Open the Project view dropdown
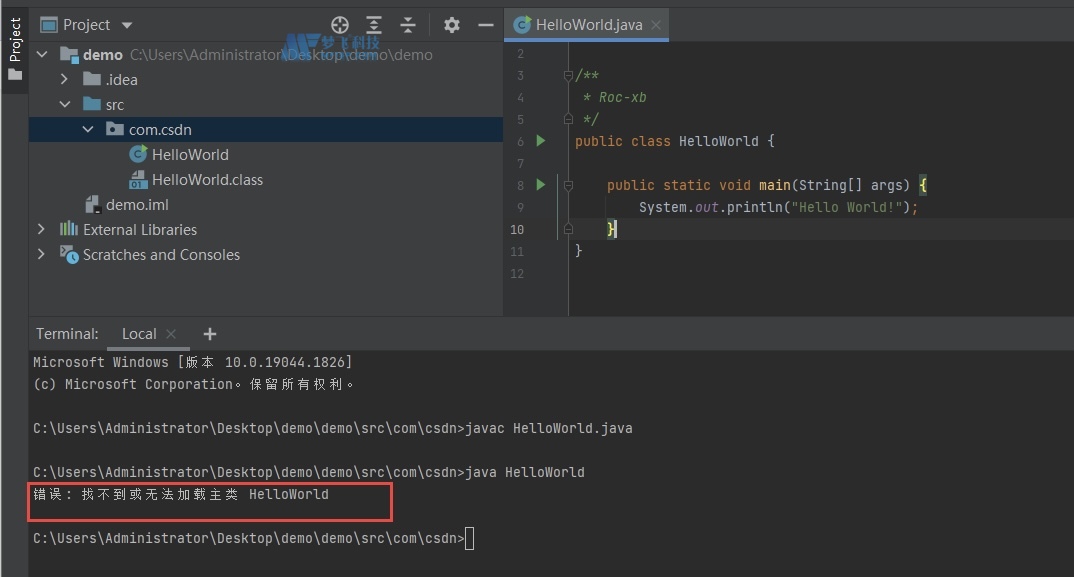Screen dimensions: 1074x577 [125, 25]
